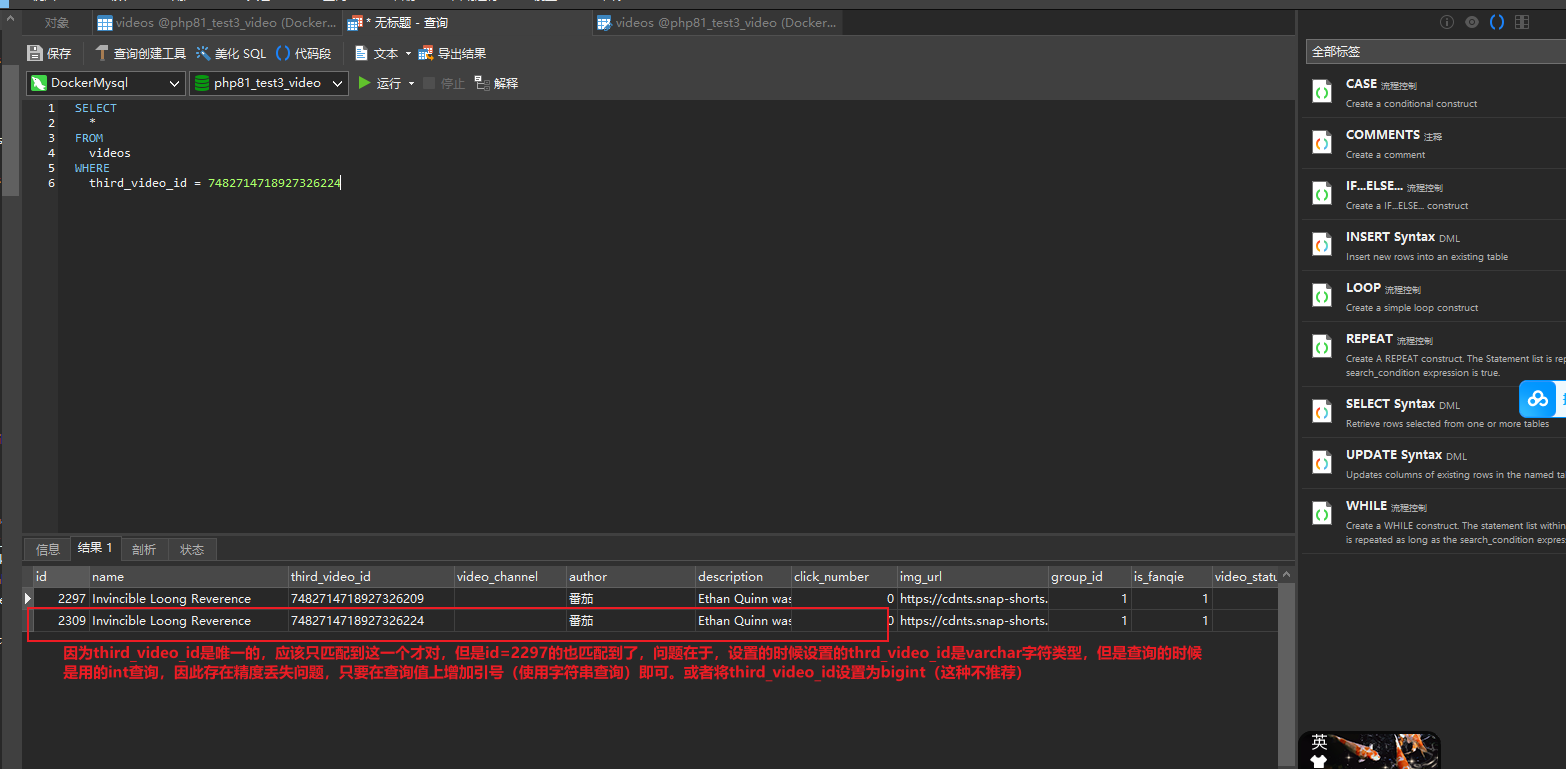Click the click_number column header

[843, 576]
